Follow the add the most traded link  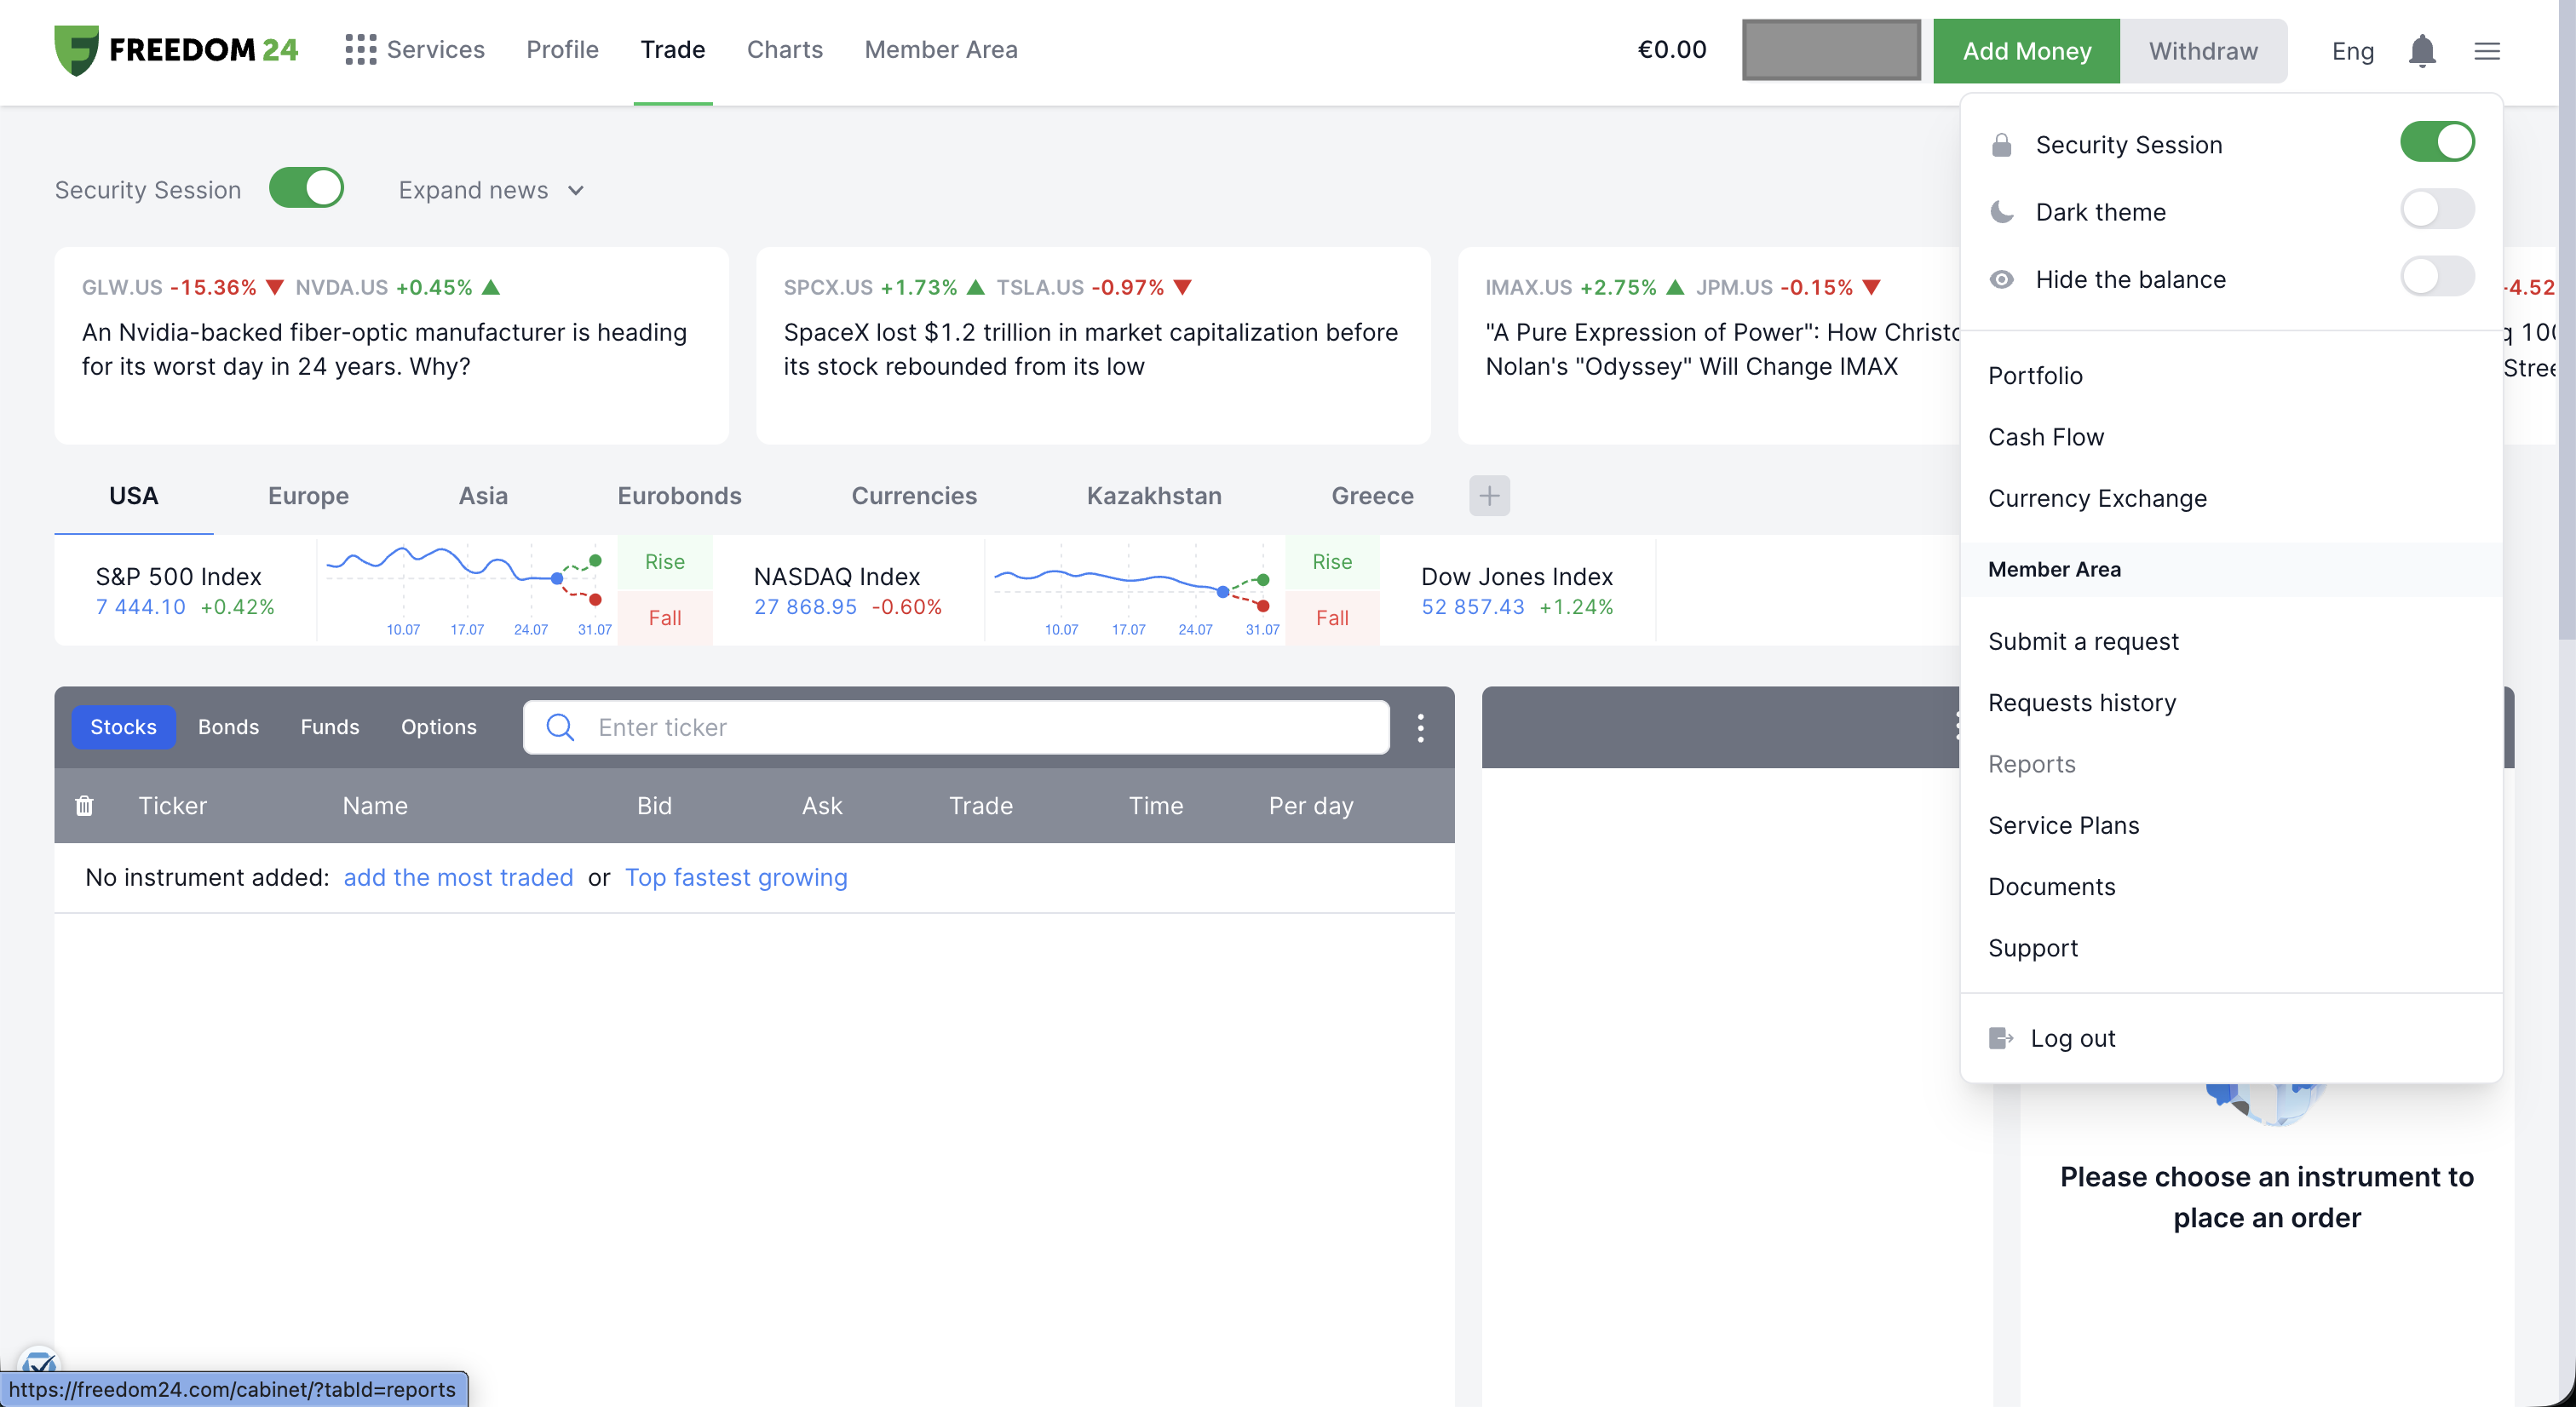tap(458, 877)
